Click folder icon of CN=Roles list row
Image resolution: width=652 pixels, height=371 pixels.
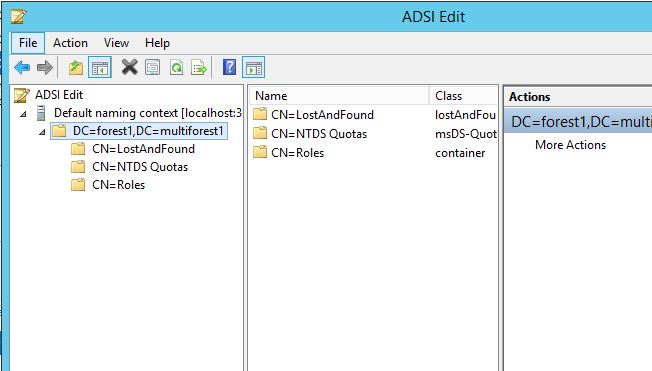click(x=260, y=152)
